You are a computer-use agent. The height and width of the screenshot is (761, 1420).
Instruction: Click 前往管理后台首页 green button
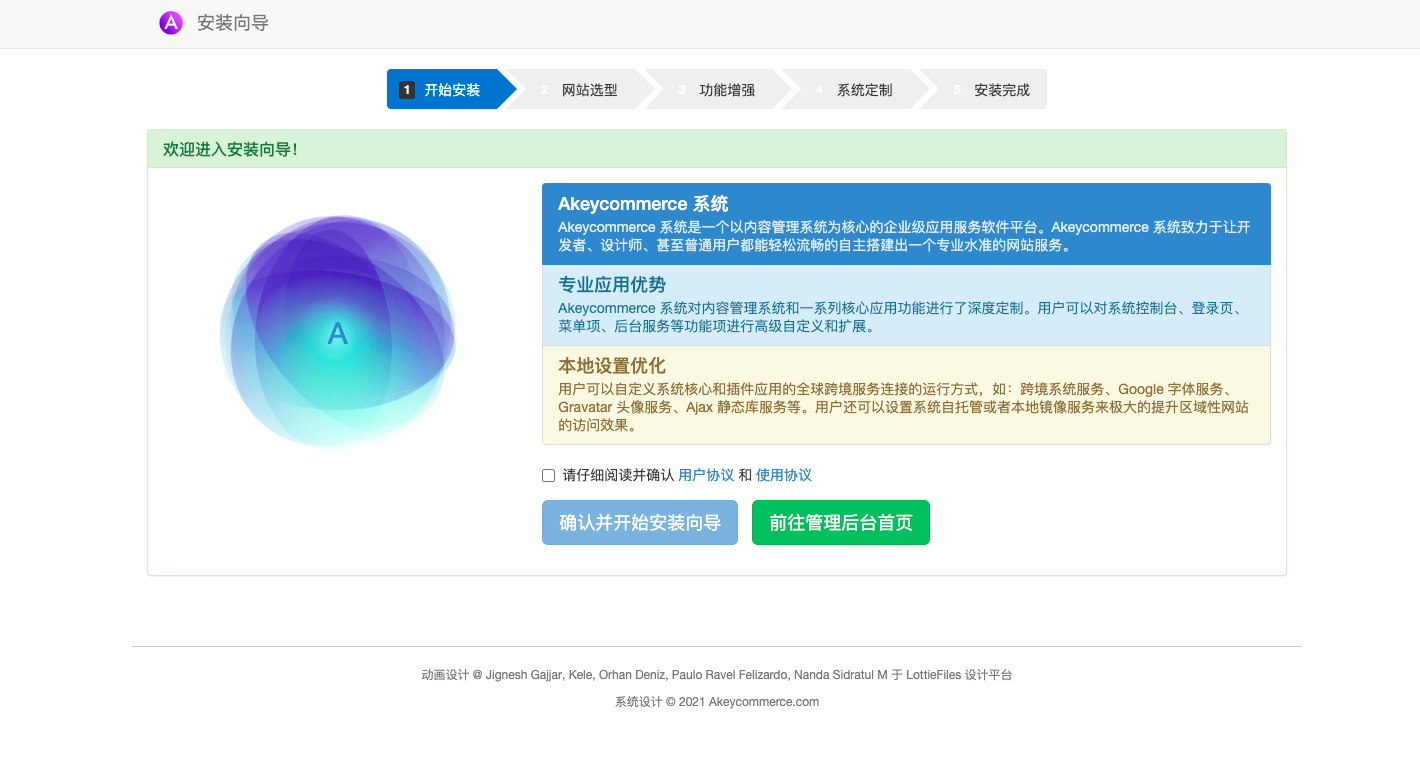click(841, 522)
